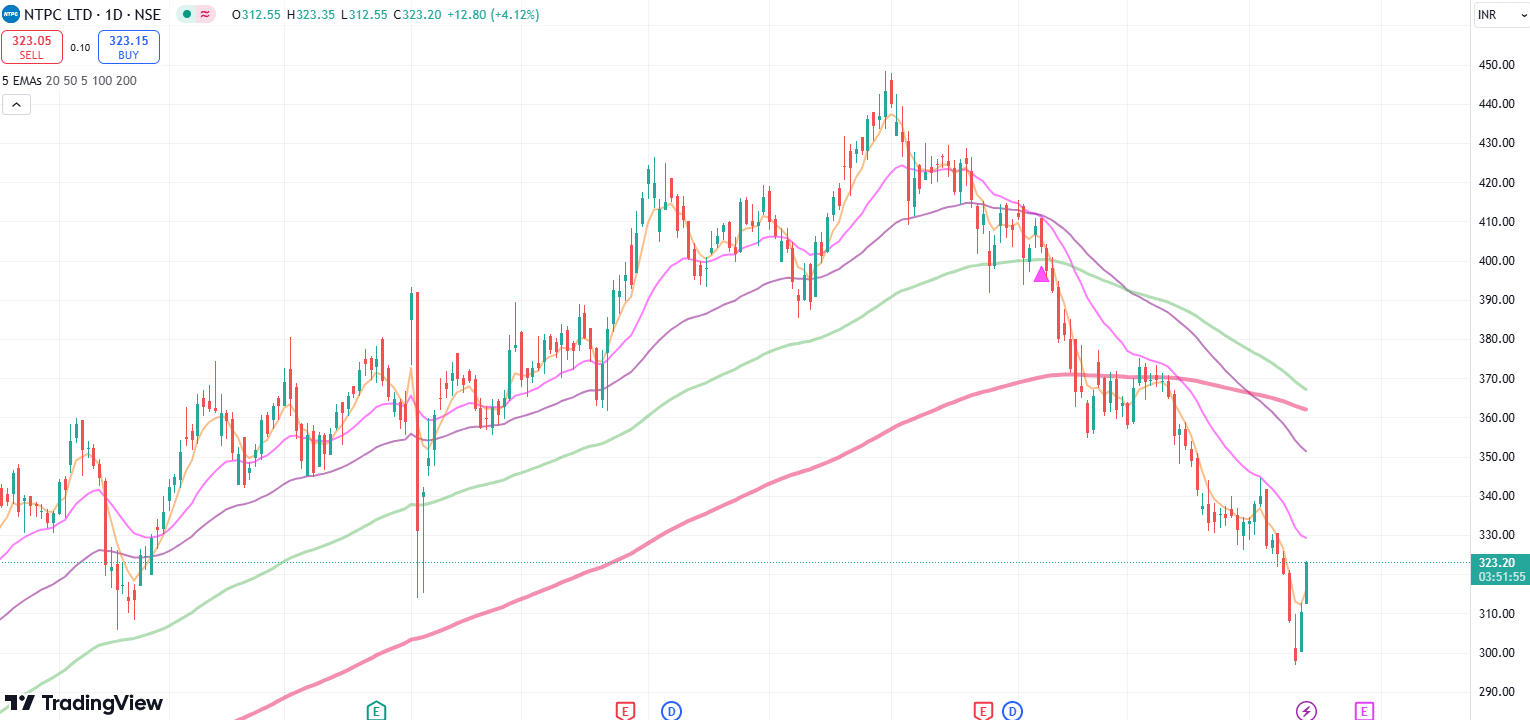Click the pink approximately-equal data icon

pos(205,15)
